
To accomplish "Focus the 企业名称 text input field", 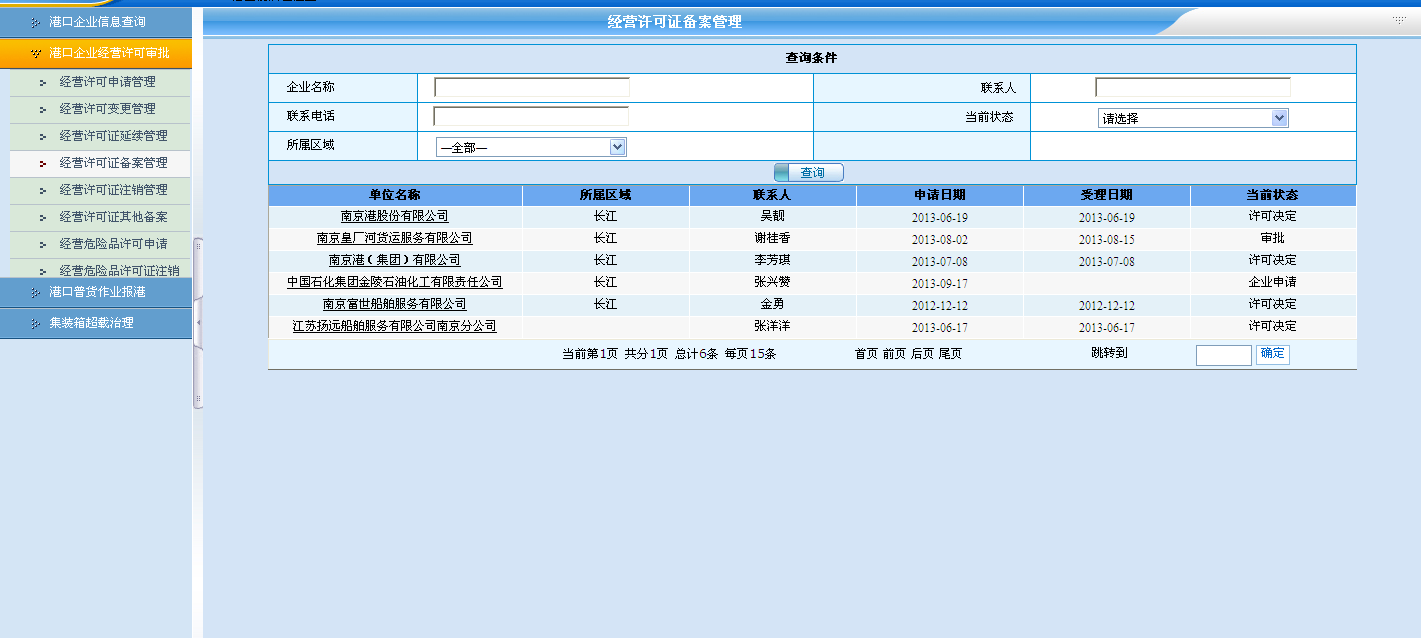I will coord(532,88).
